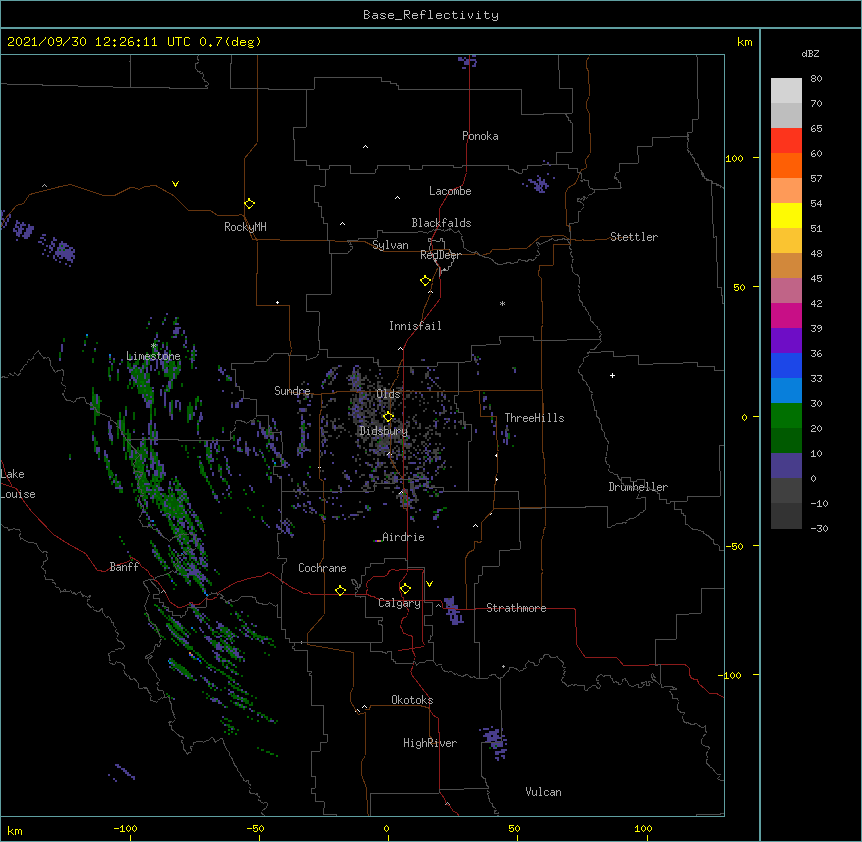Select the light gray 70-80 dBZ legend swatch

click(786, 91)
